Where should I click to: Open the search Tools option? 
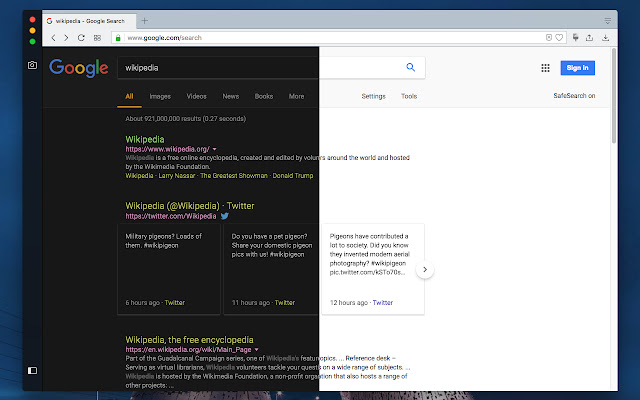tap(409, 96)
